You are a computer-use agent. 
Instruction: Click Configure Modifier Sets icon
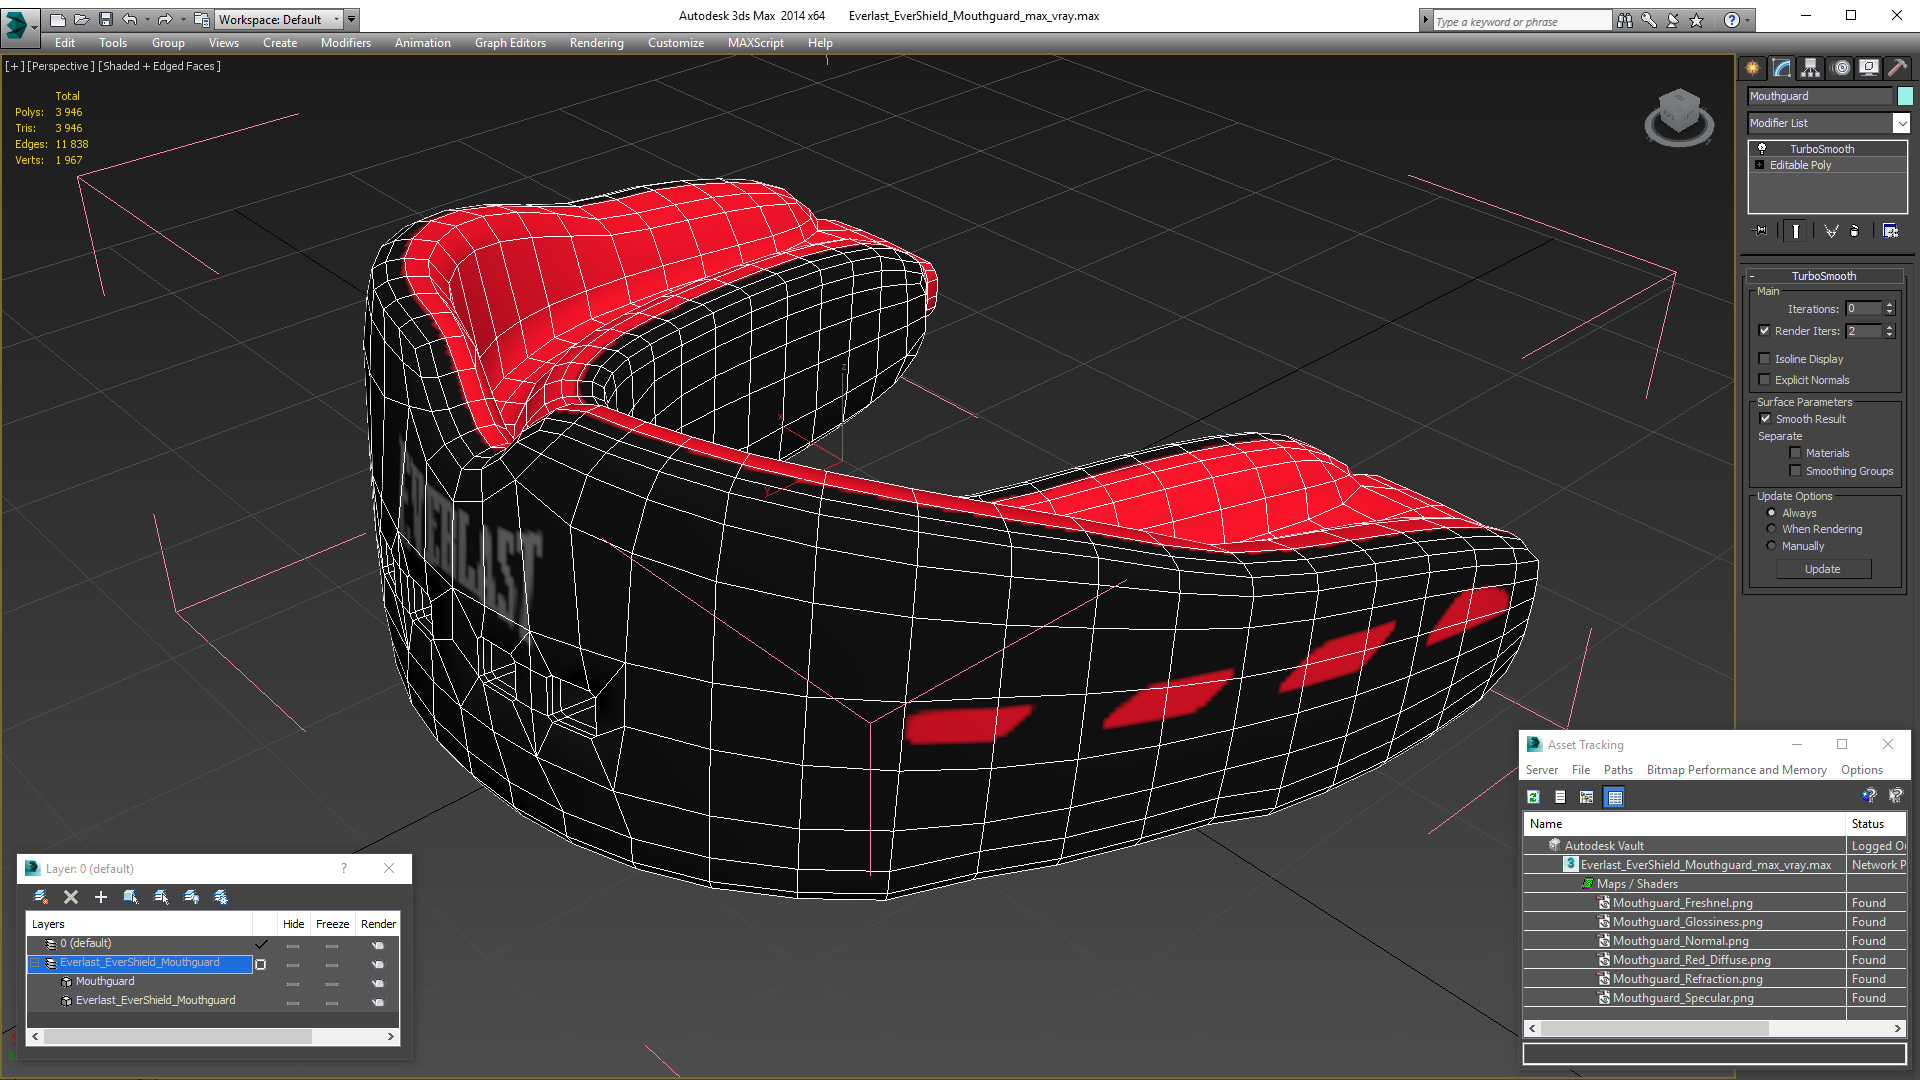[x=1890, y=231]
